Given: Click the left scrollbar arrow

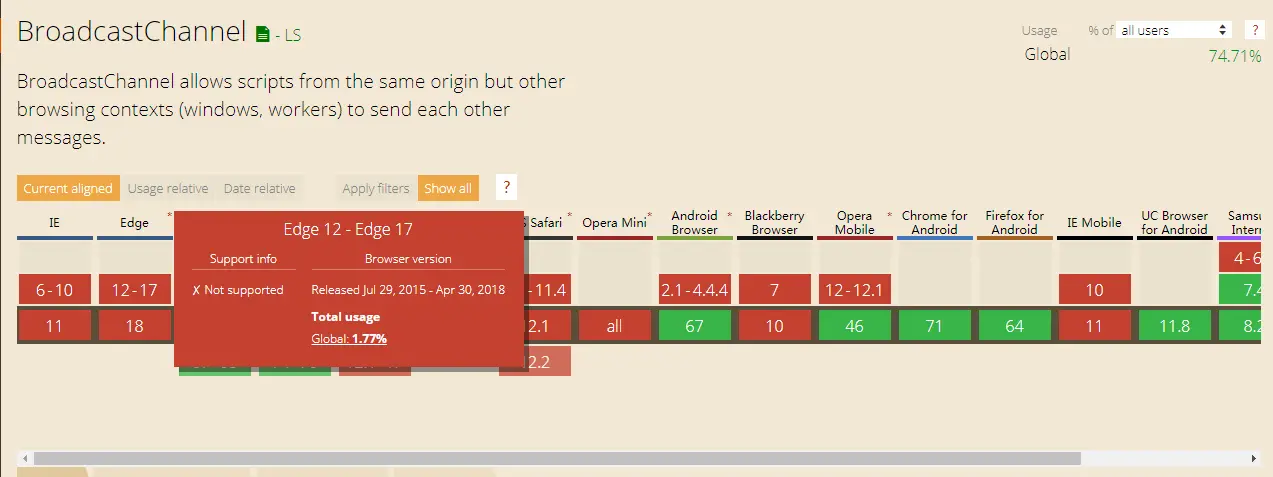Looking at the screenshot, I should coord(23,458).
